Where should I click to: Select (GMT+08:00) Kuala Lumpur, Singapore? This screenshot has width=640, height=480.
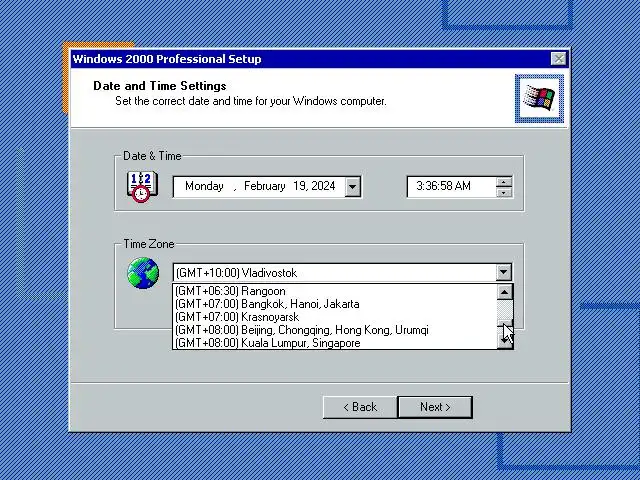335,343
